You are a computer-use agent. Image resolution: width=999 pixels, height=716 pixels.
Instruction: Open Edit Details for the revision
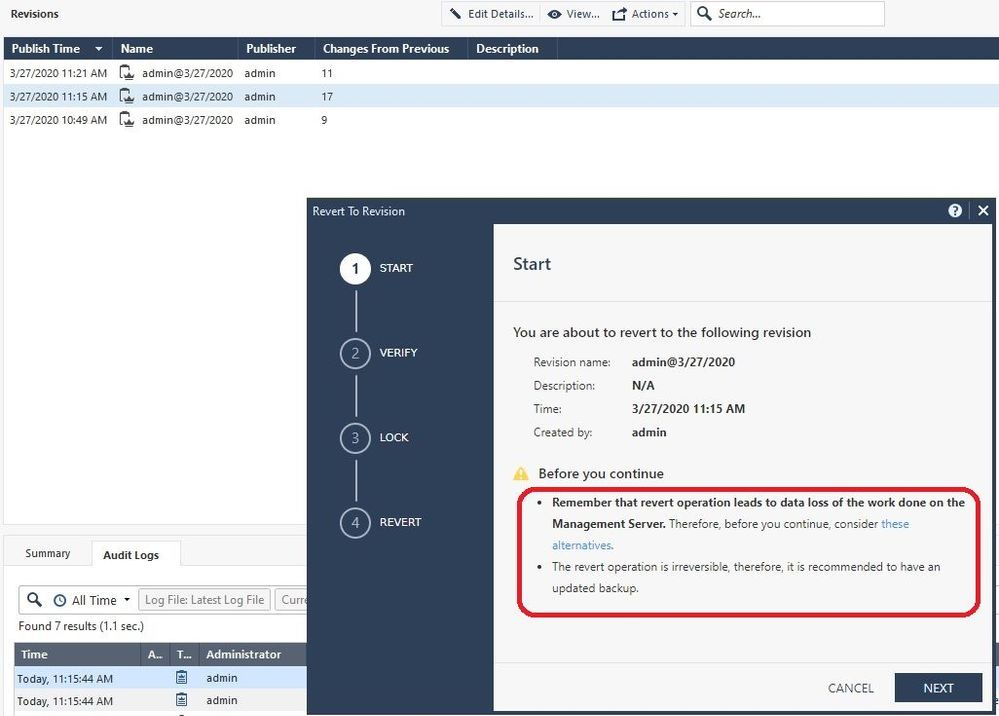point(491,14)
